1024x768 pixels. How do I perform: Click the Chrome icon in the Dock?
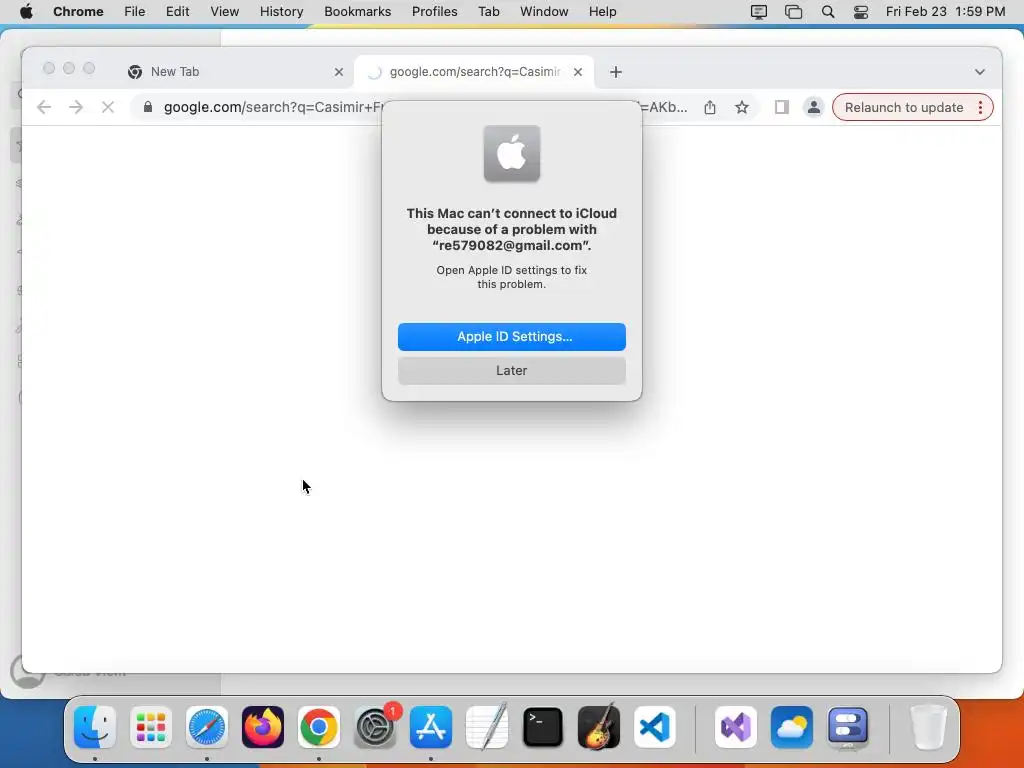319,727
